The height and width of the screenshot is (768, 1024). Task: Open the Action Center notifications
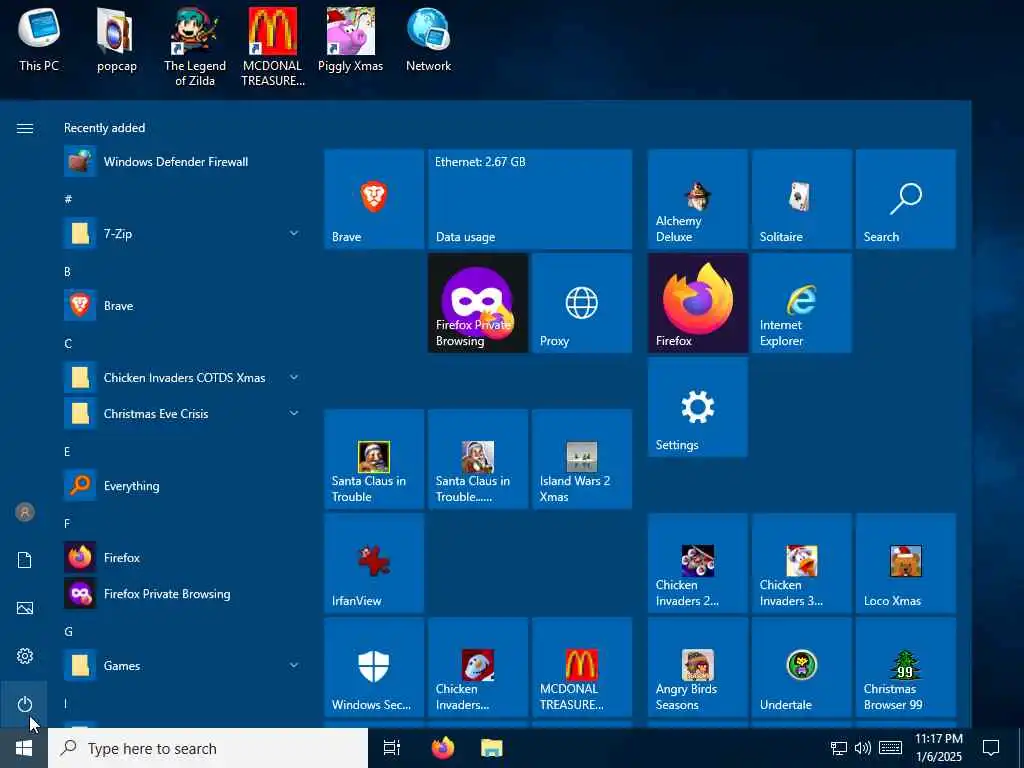click(991, 748)
